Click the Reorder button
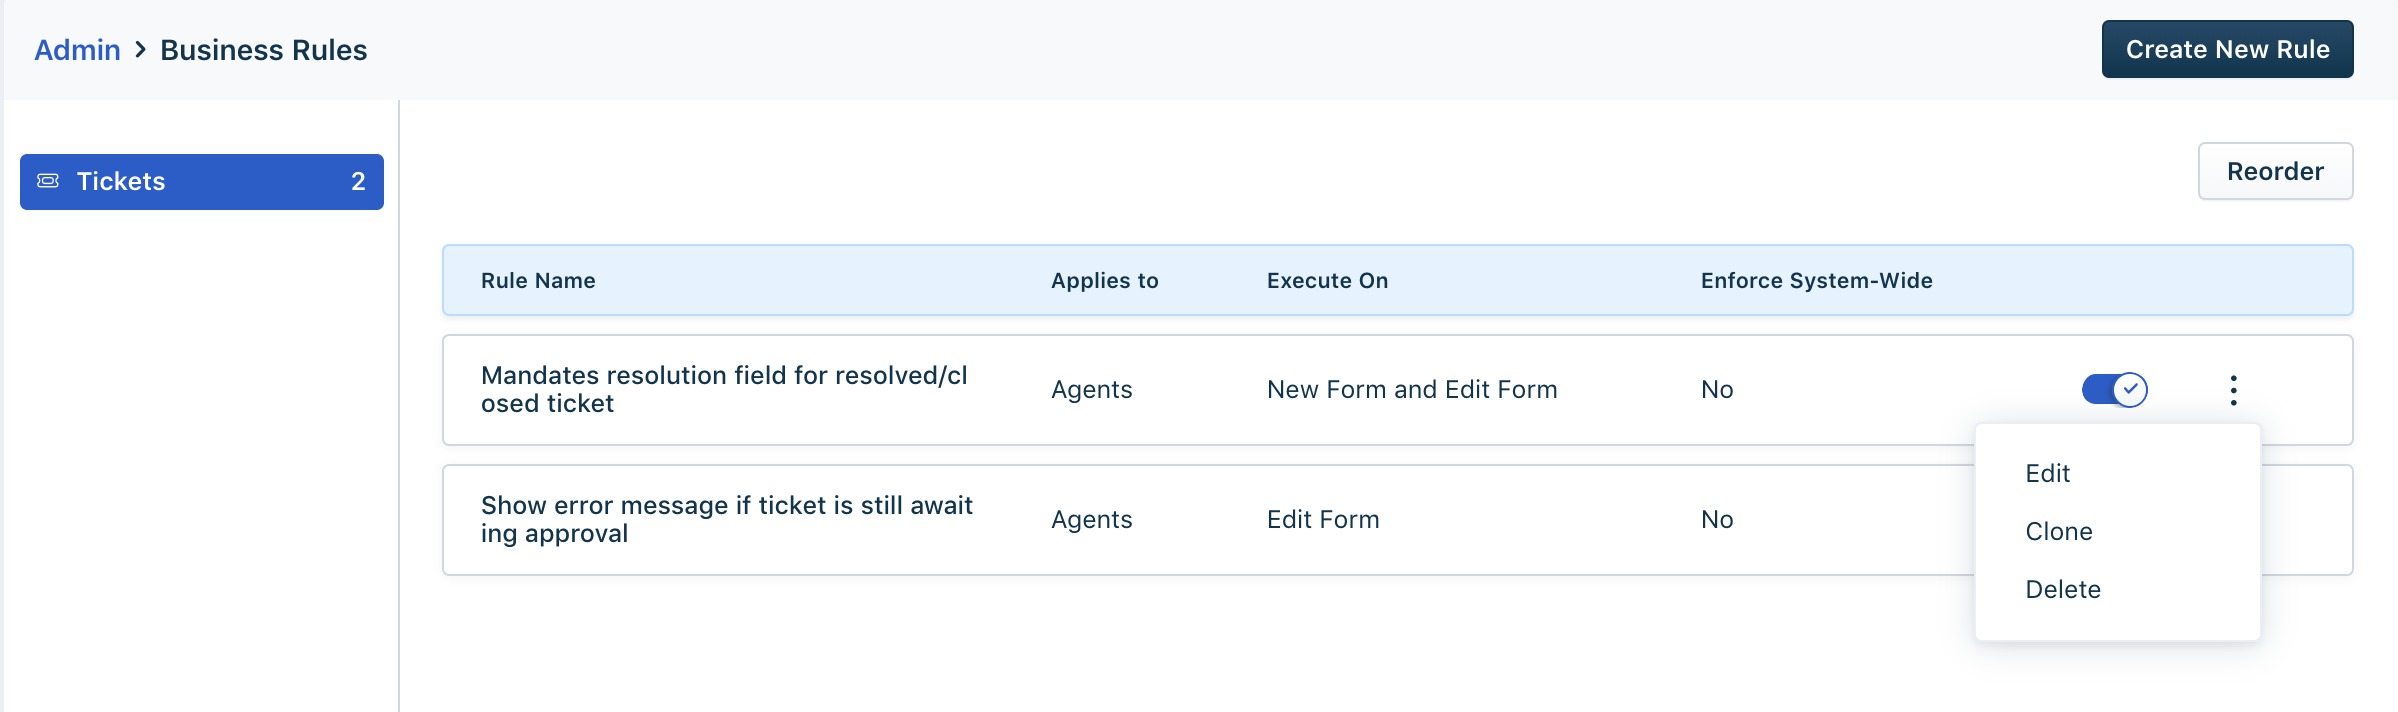Screen dimensions: 2398x712 (2275, 171)
